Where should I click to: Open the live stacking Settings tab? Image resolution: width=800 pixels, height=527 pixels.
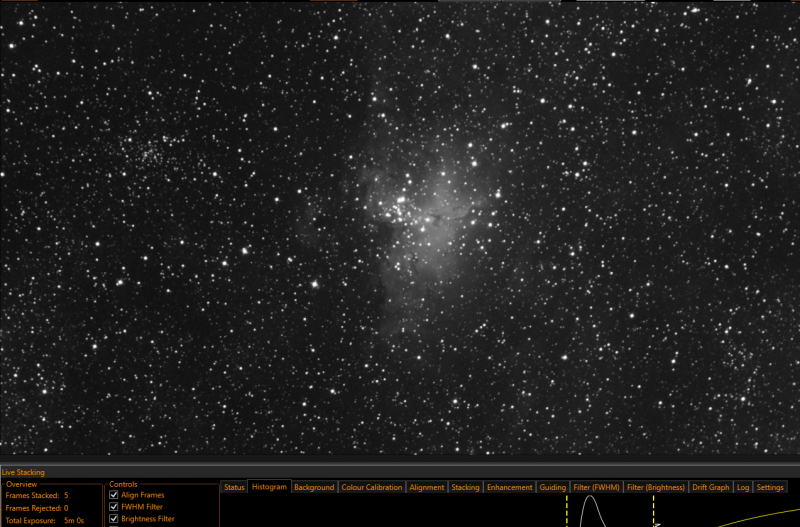[x=770, y=487]
